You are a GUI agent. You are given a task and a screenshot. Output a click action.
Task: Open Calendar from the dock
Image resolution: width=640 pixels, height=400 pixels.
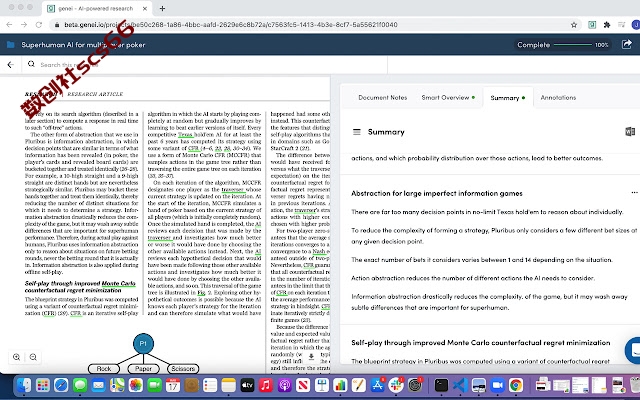[173, 385]
